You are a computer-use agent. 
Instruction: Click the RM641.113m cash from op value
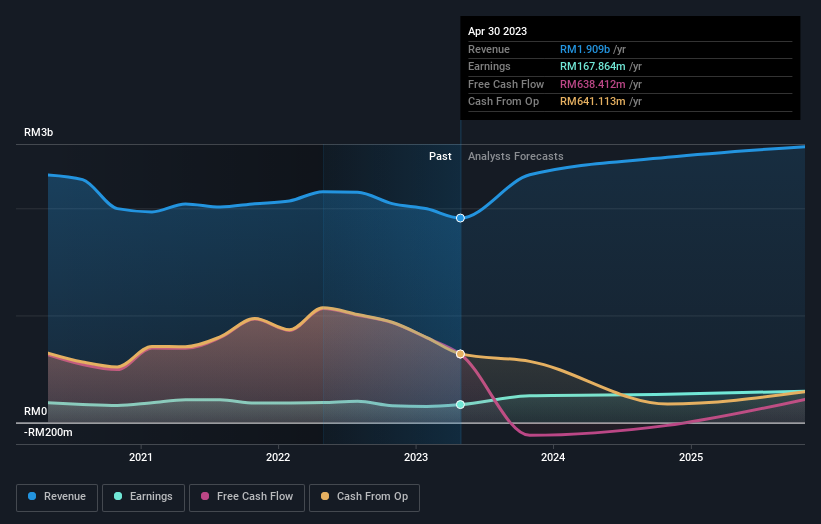tap(593, 102)
